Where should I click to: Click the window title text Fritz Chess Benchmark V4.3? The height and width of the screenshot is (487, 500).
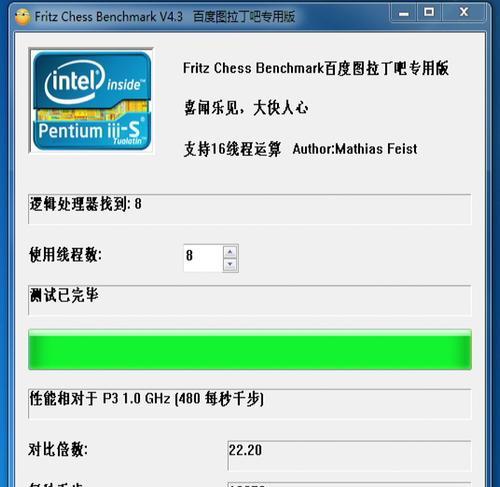[109, 17]
